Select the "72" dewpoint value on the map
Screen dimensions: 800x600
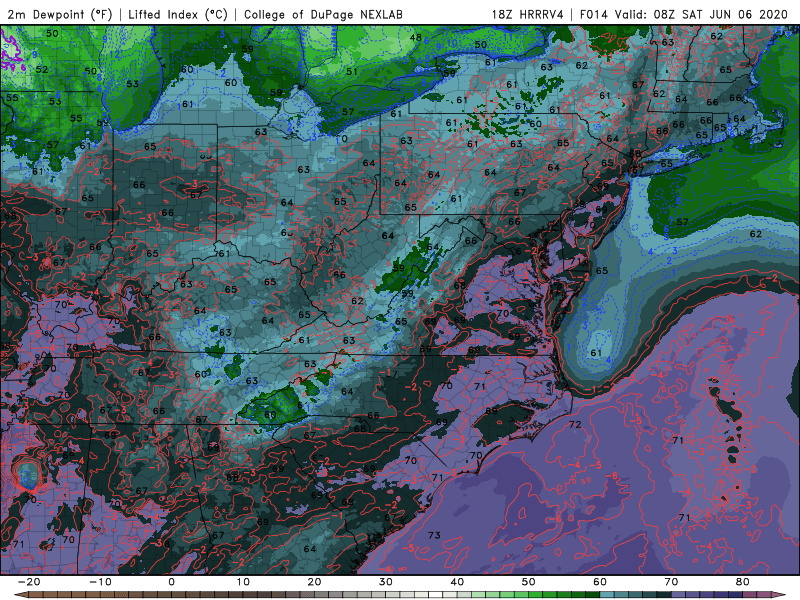click(575, 424)
